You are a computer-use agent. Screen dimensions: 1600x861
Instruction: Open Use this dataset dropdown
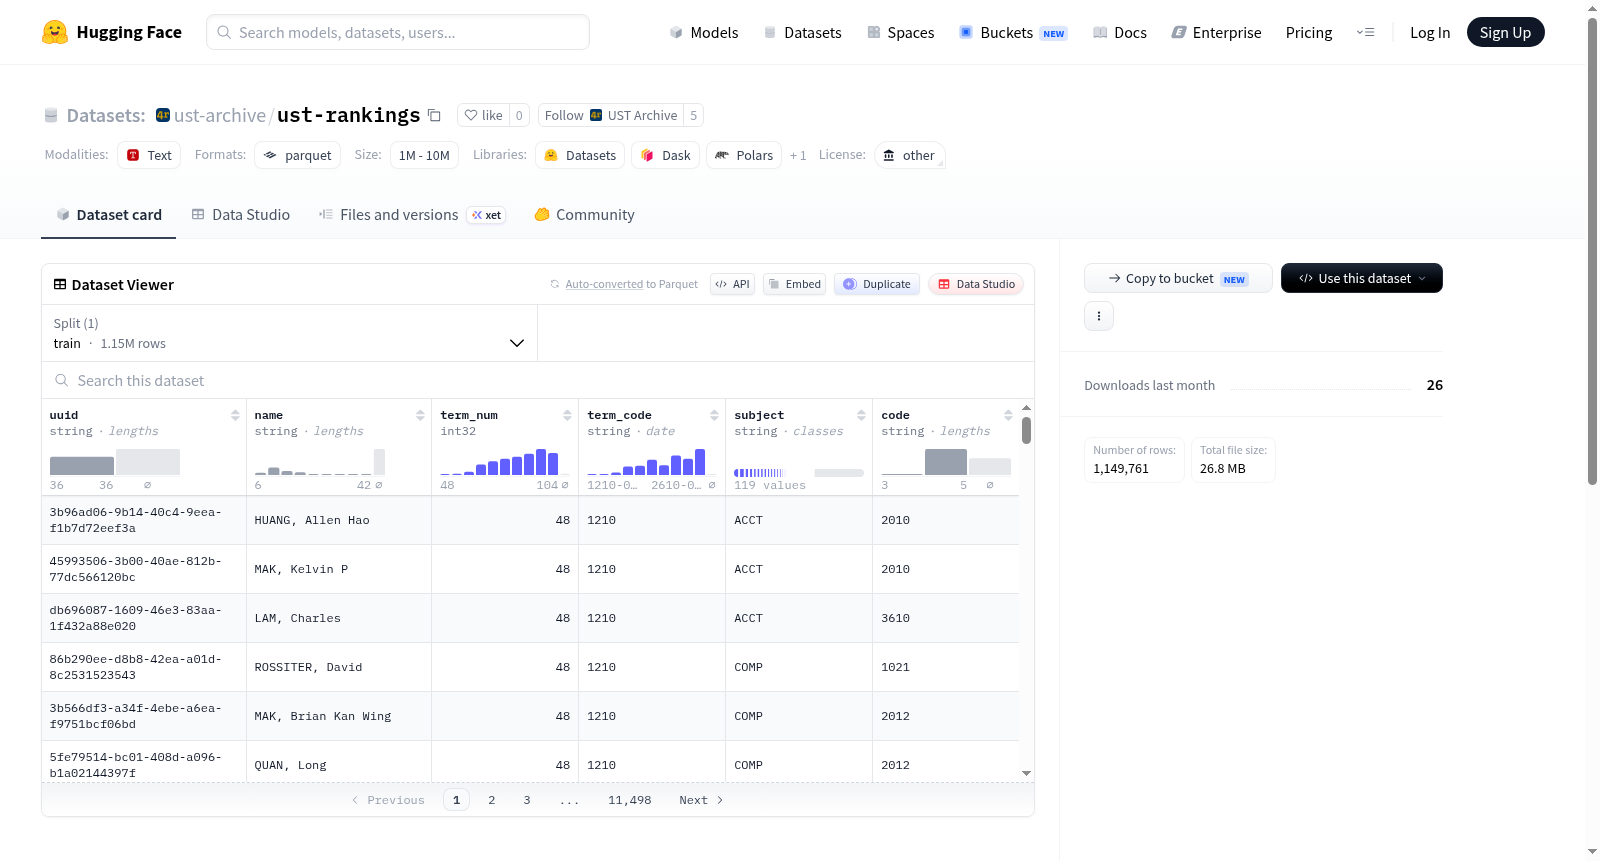pos(1361,278)
